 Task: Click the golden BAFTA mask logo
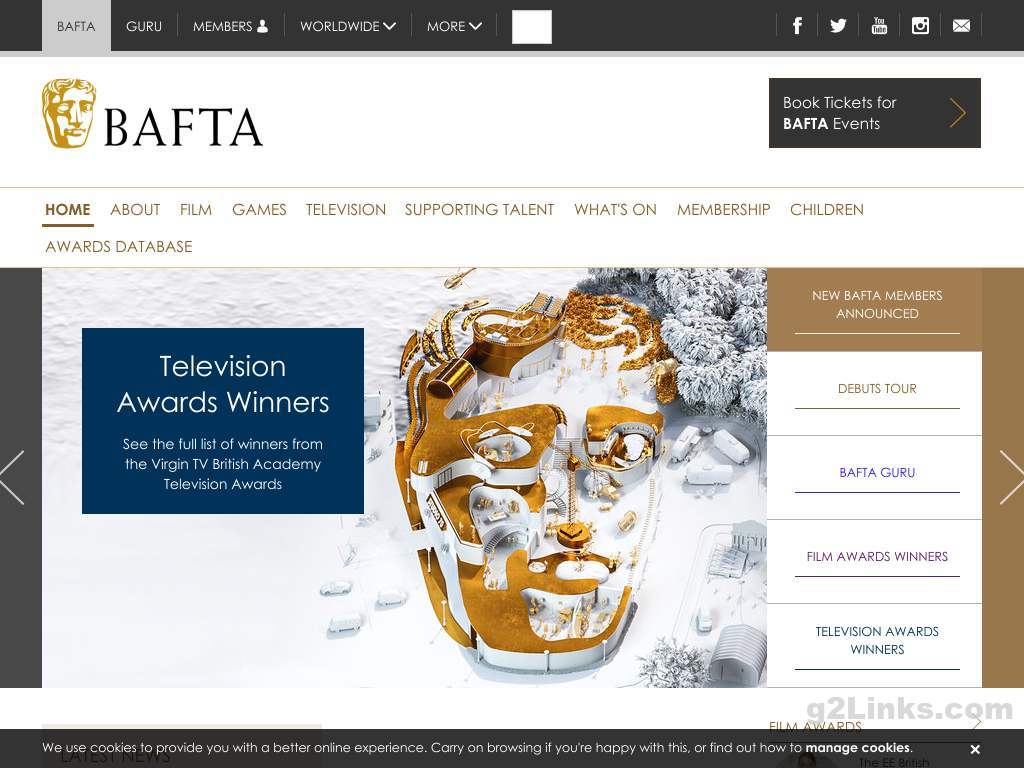(69, 113)
